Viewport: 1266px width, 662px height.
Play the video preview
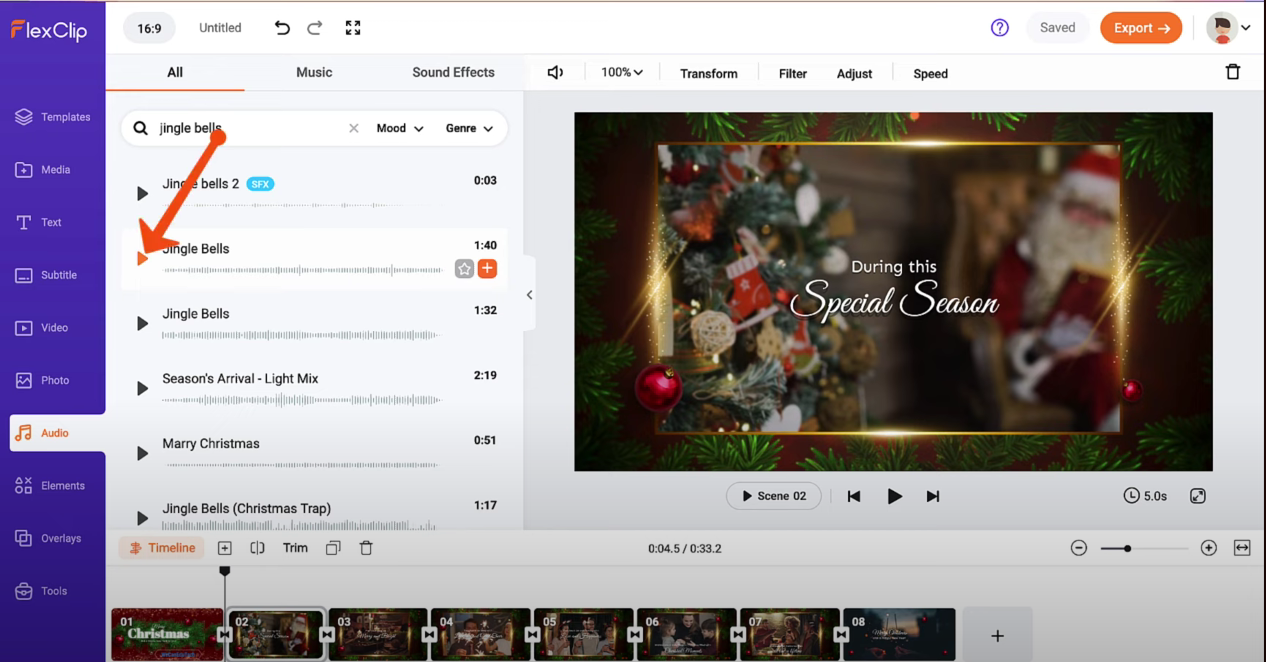pyautogui.click(x=894, y=496)
